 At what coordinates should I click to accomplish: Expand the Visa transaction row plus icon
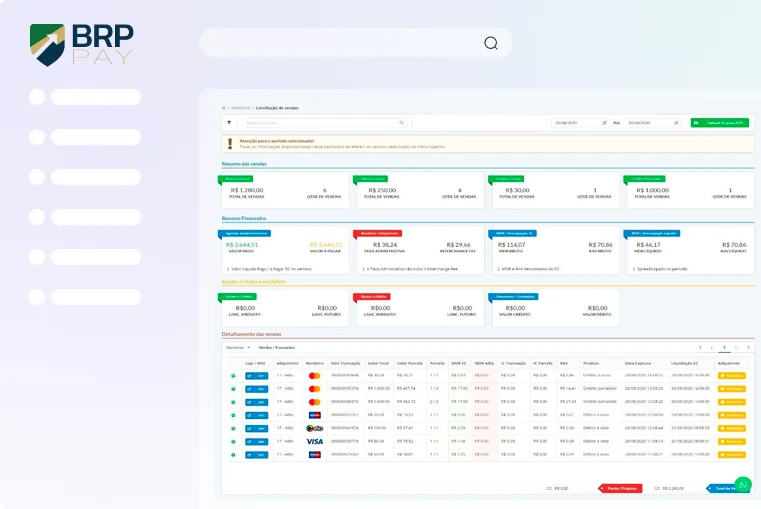(233, 442)
